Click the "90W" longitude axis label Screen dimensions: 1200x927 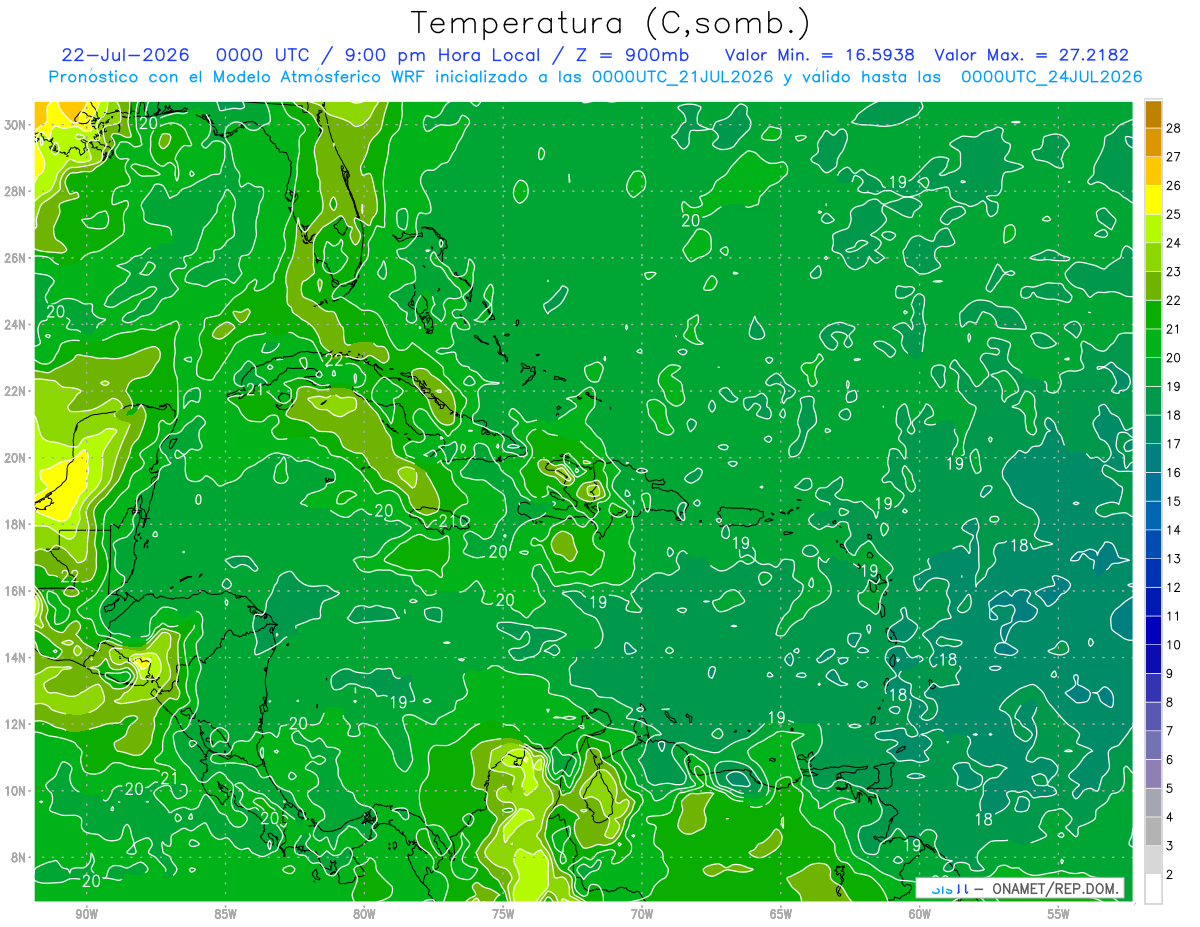[x=87, y=914]
